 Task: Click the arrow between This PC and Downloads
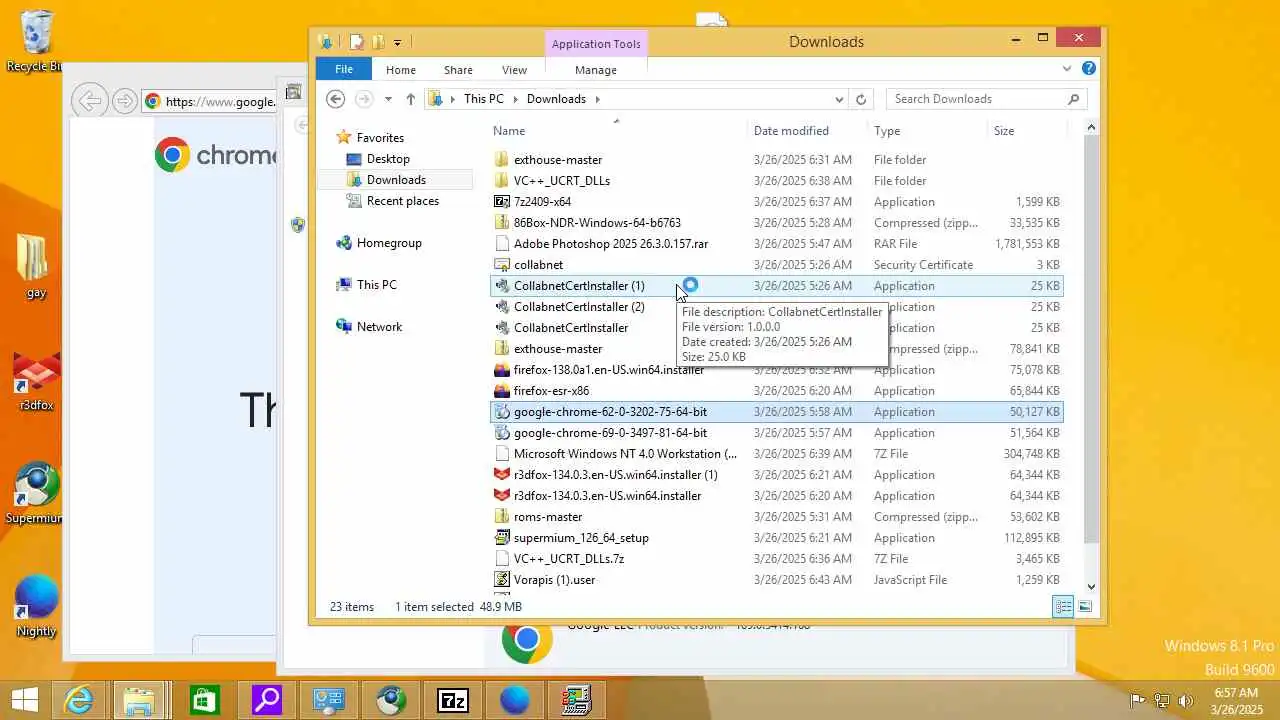click(516, 99)
